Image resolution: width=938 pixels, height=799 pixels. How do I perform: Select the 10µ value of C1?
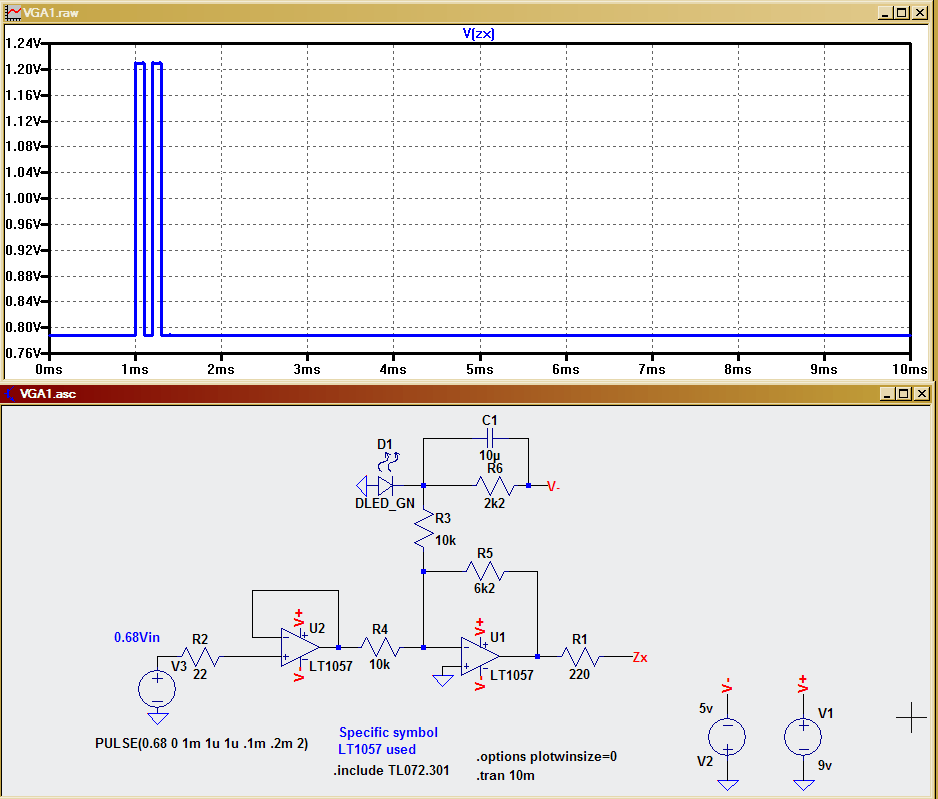(489, 456)
